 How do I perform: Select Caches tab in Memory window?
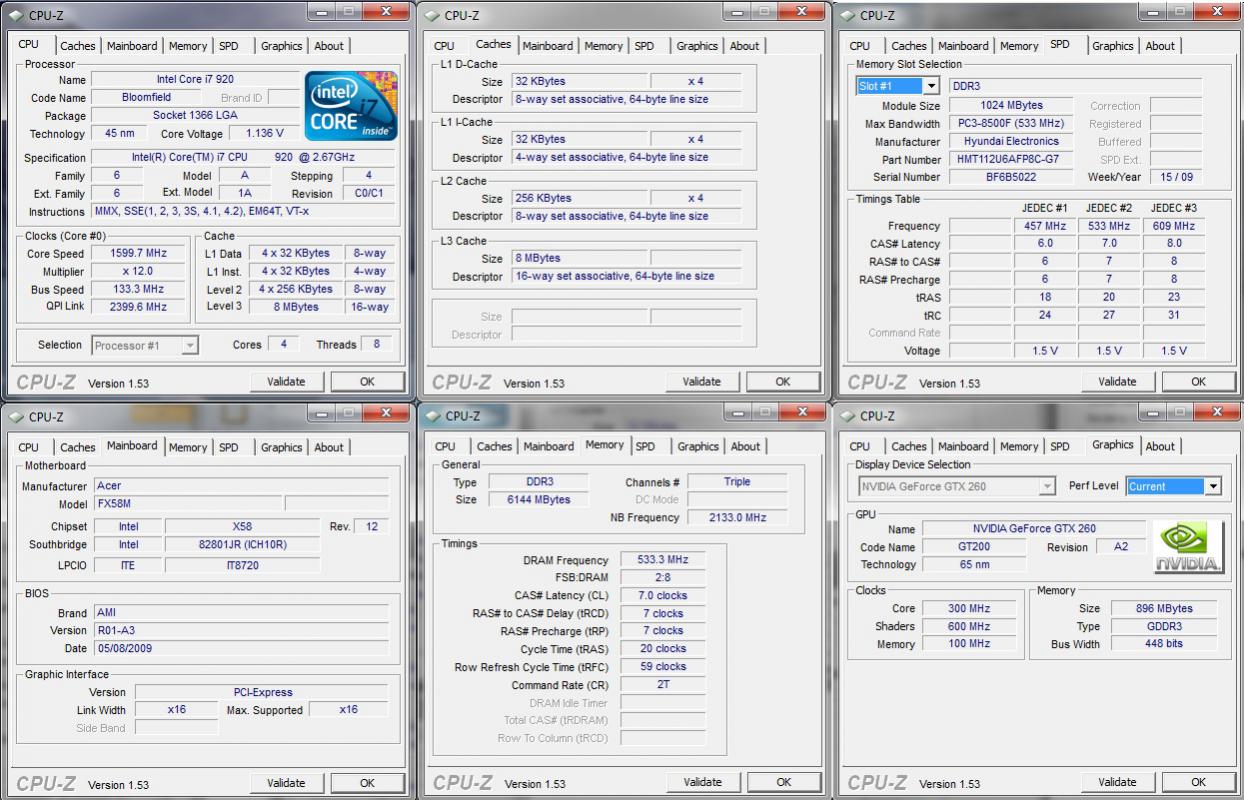[x=494, y=447]
